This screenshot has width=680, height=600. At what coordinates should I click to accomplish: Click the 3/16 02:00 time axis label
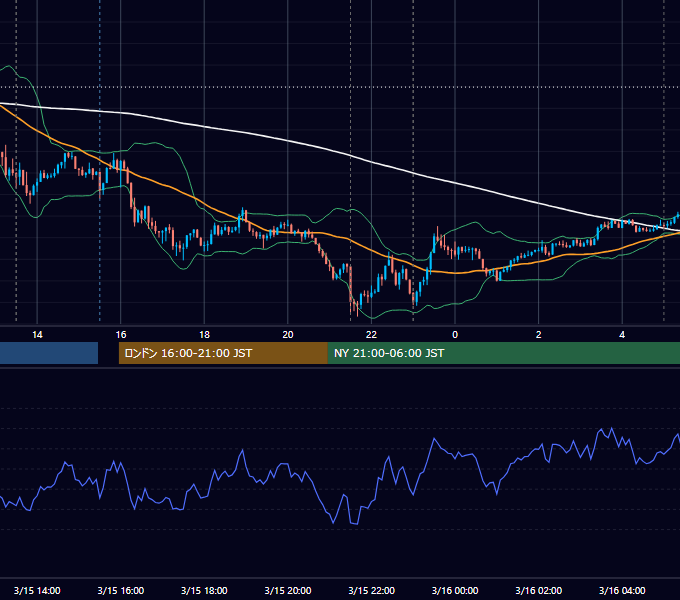(538, 590)
